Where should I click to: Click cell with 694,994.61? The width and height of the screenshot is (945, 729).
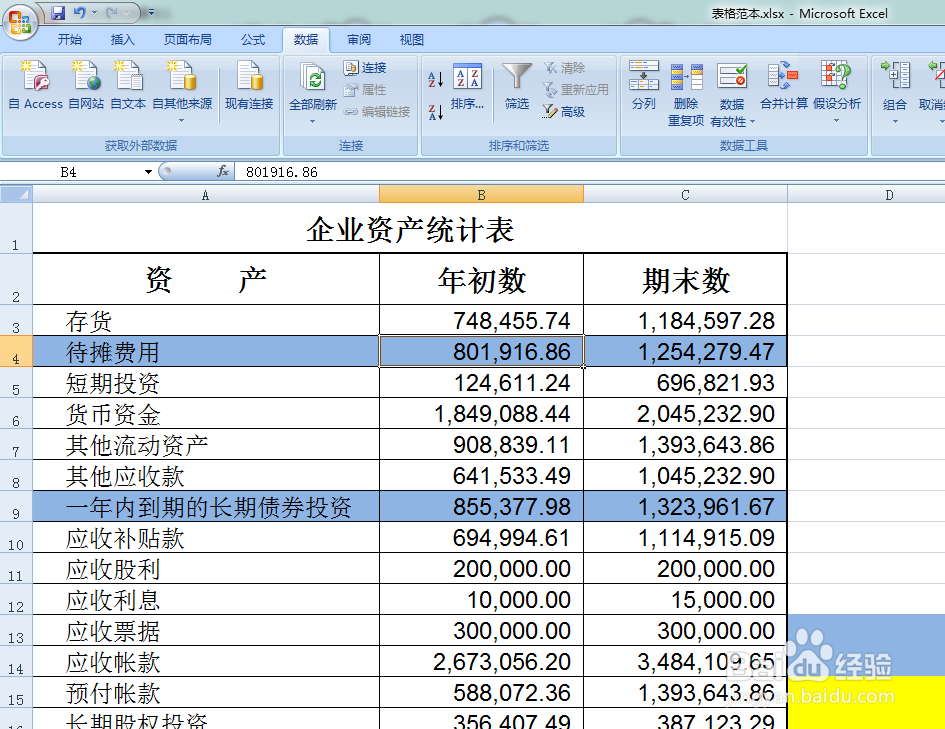(x=482, y=537)
